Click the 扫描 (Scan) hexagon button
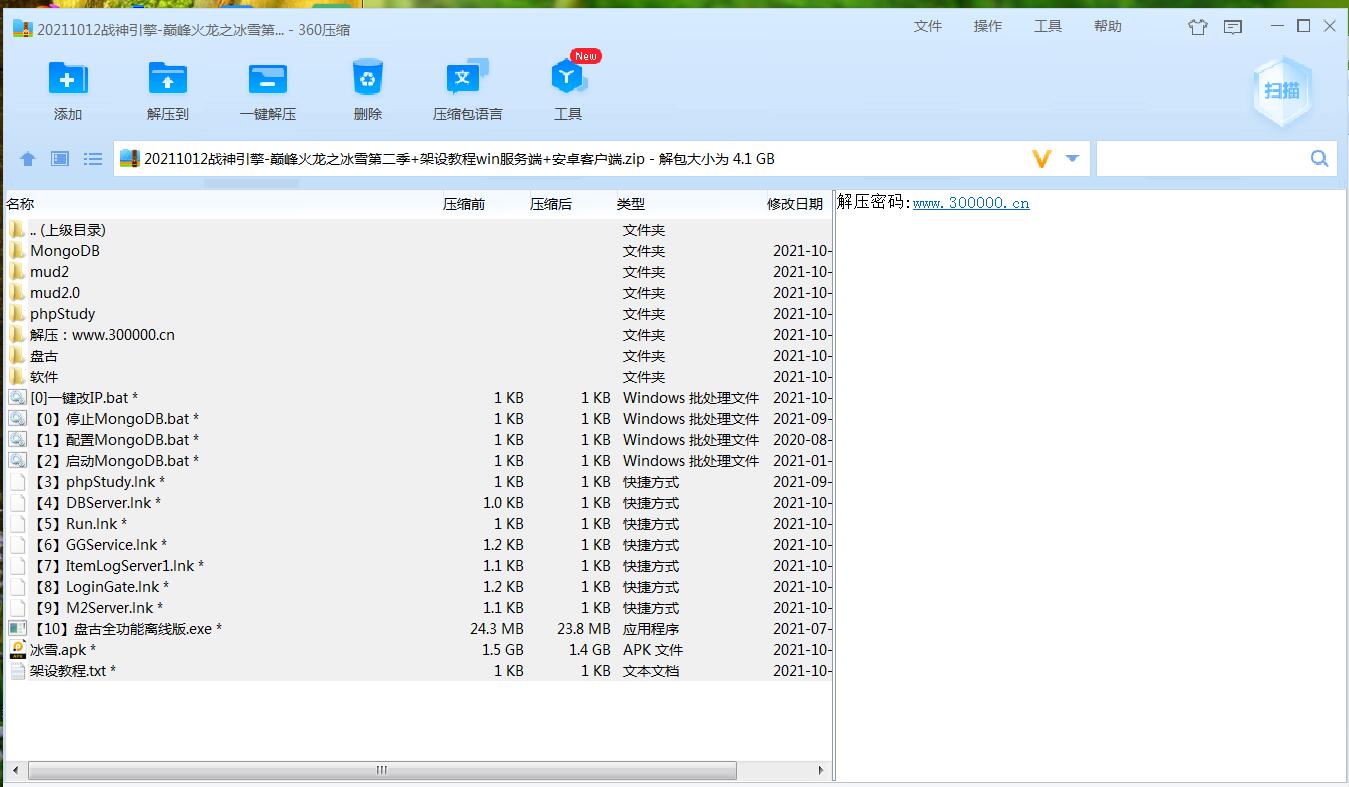1349x787 pixels. tap(1281, 91)
